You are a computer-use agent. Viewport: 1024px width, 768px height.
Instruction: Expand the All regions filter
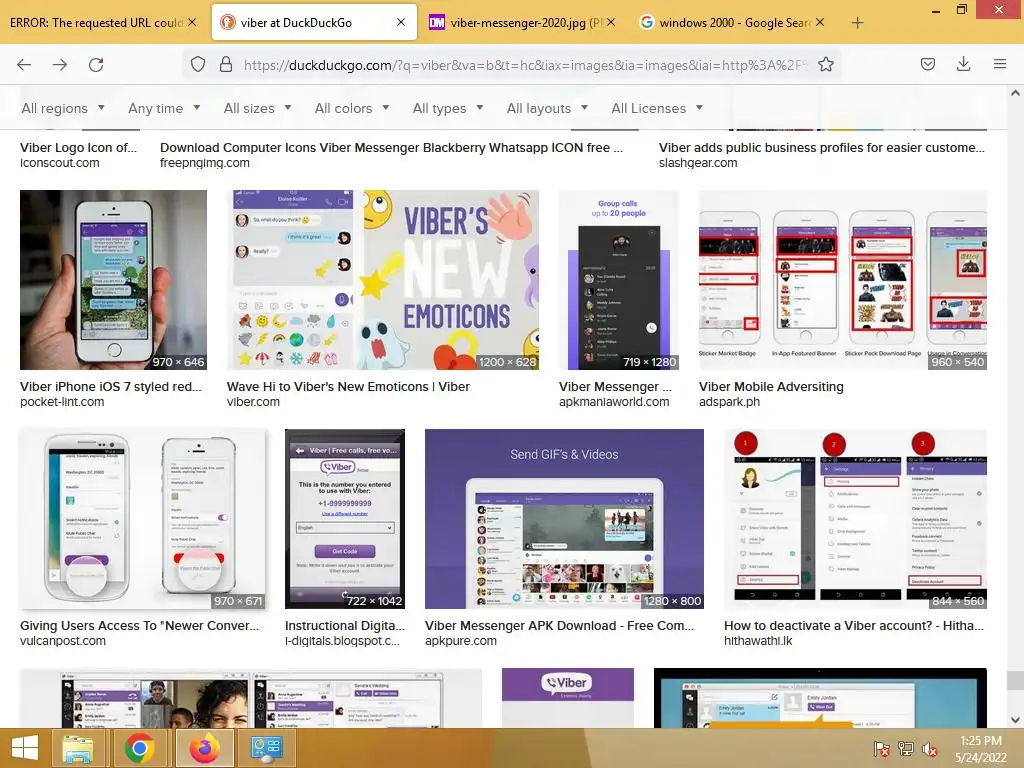63,108
